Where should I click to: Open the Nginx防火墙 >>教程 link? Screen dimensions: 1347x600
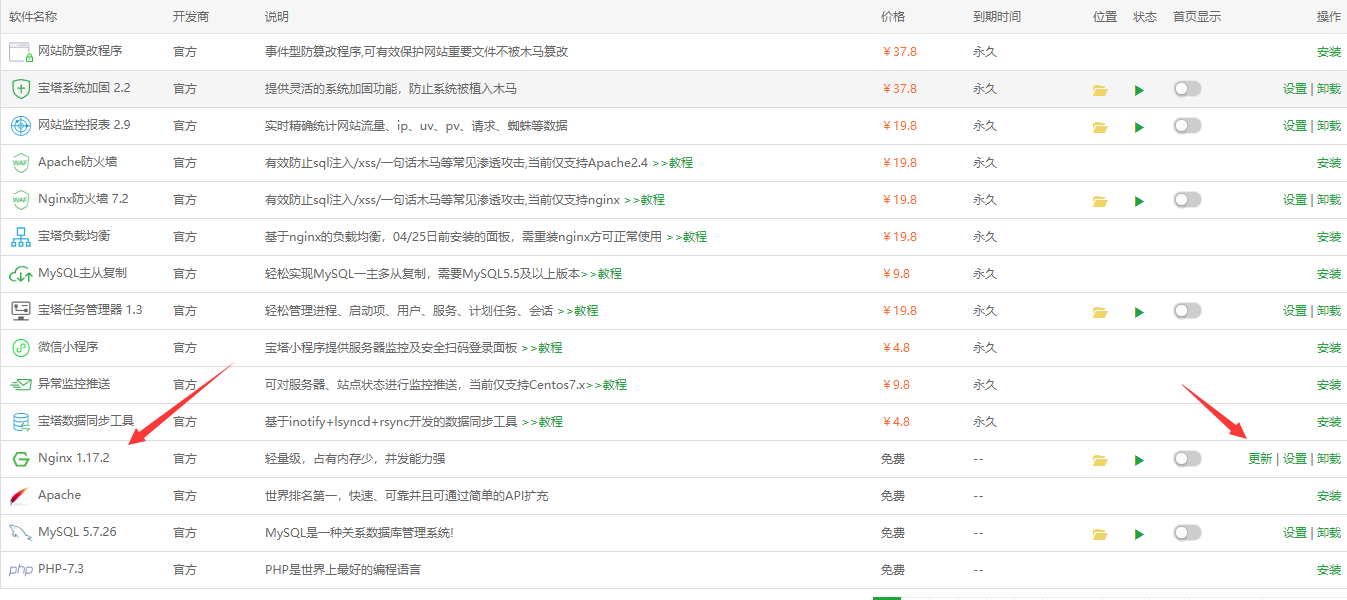point(644,200)
